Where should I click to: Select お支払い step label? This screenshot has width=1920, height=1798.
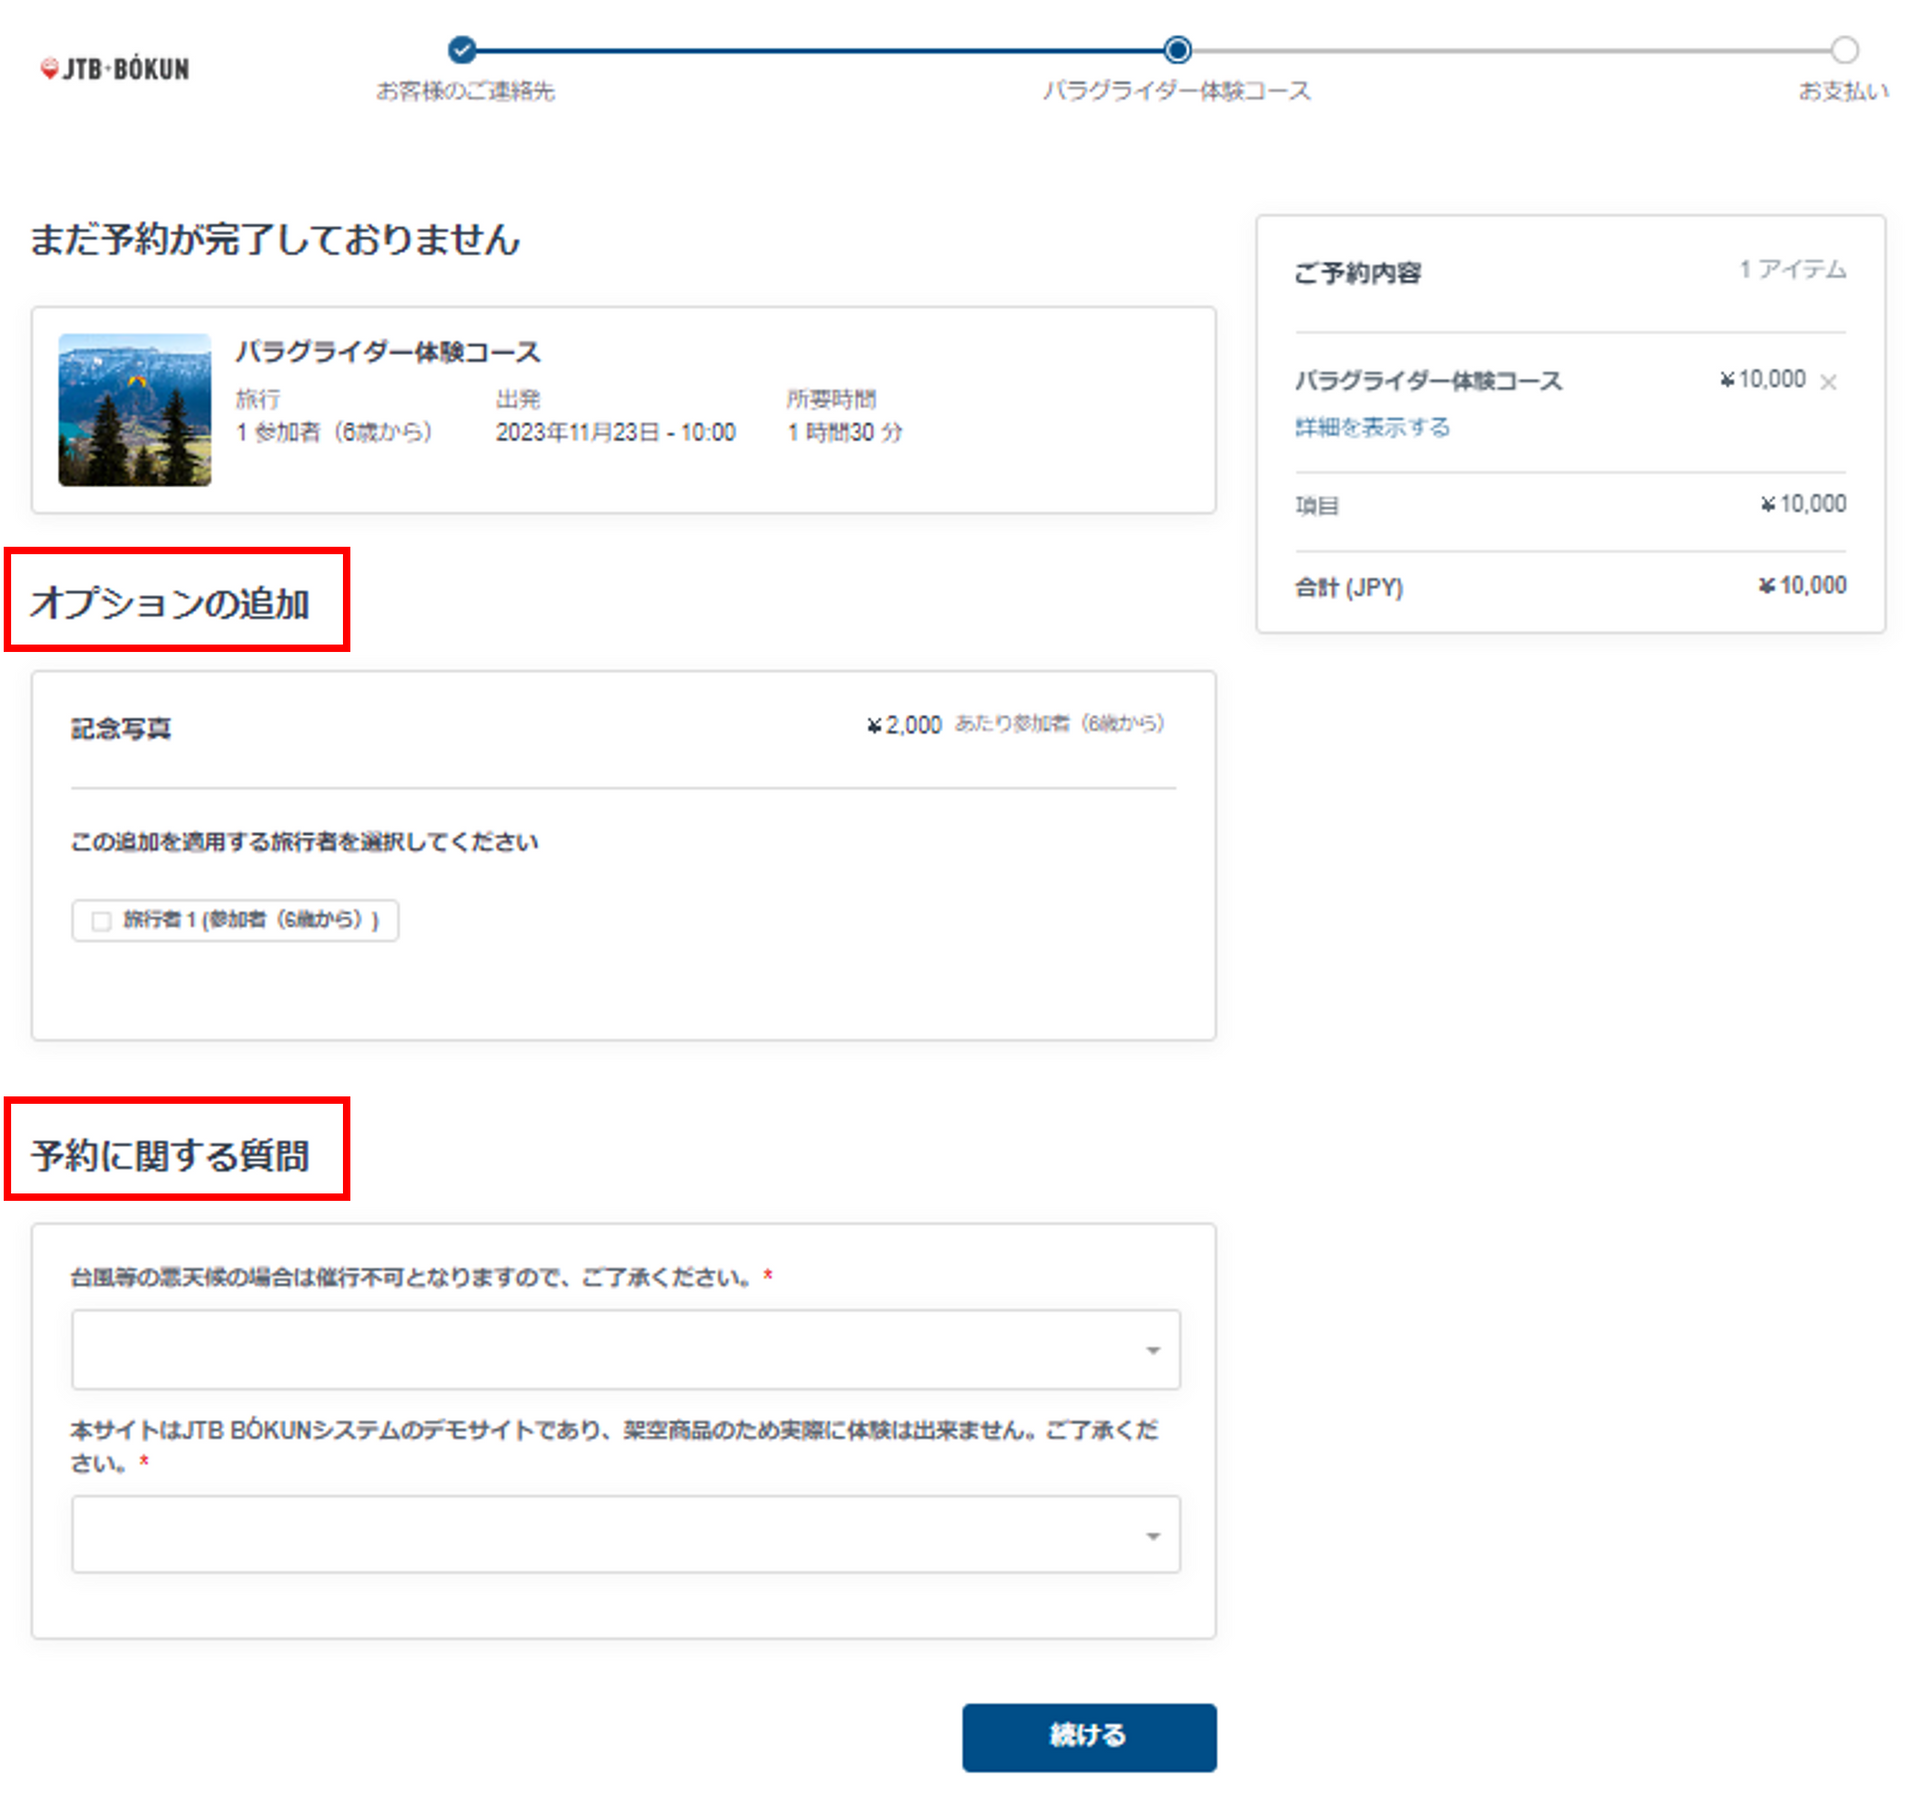[x=1843, y=91]
